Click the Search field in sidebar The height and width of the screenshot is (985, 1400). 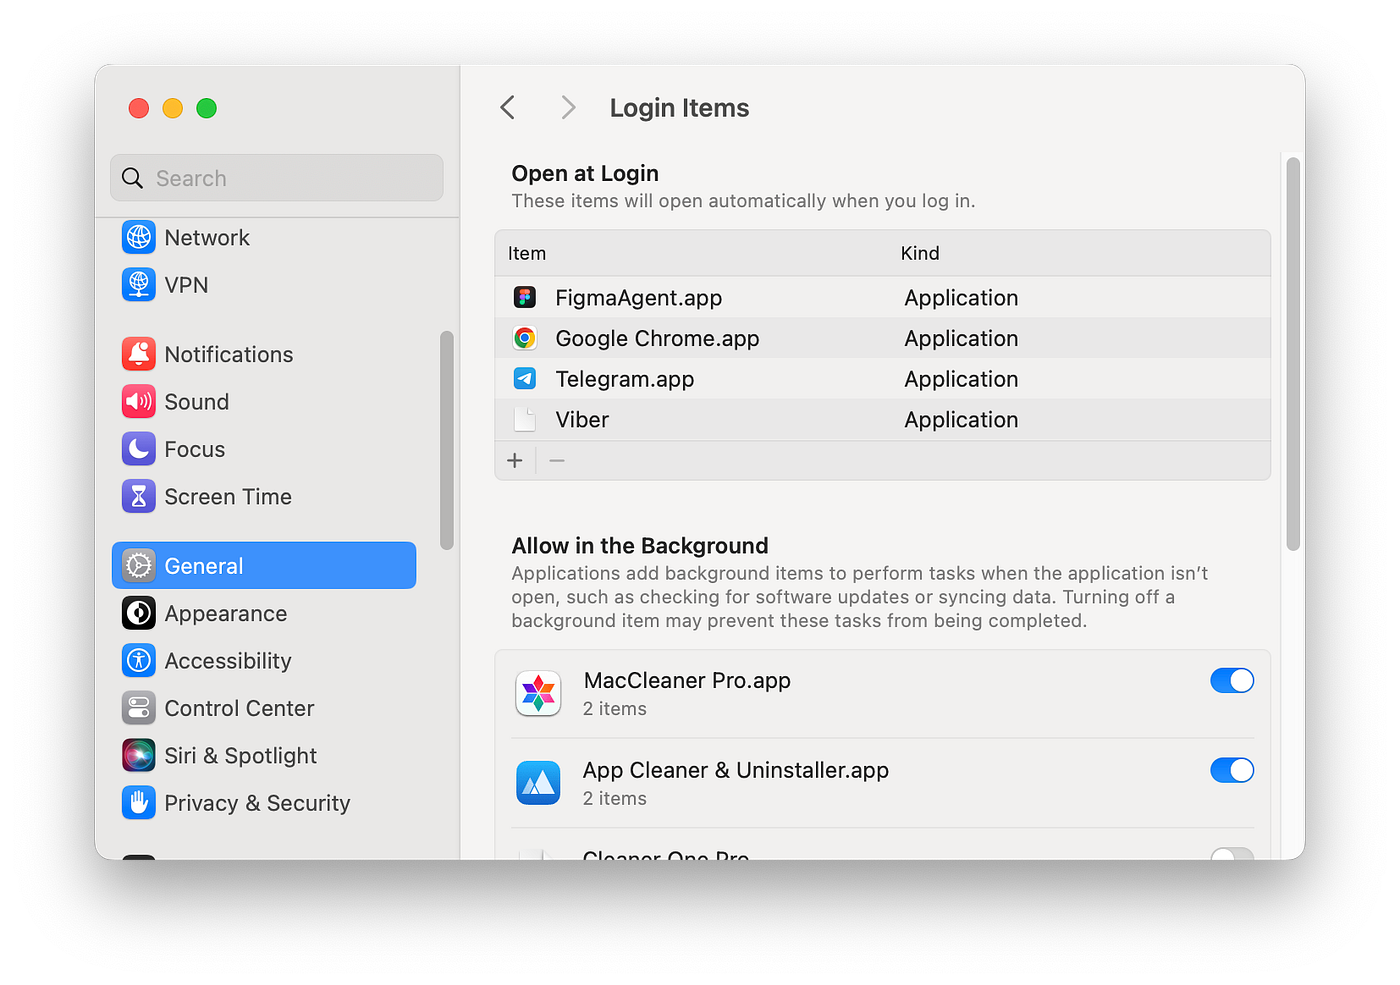click(x=277, y=178)
